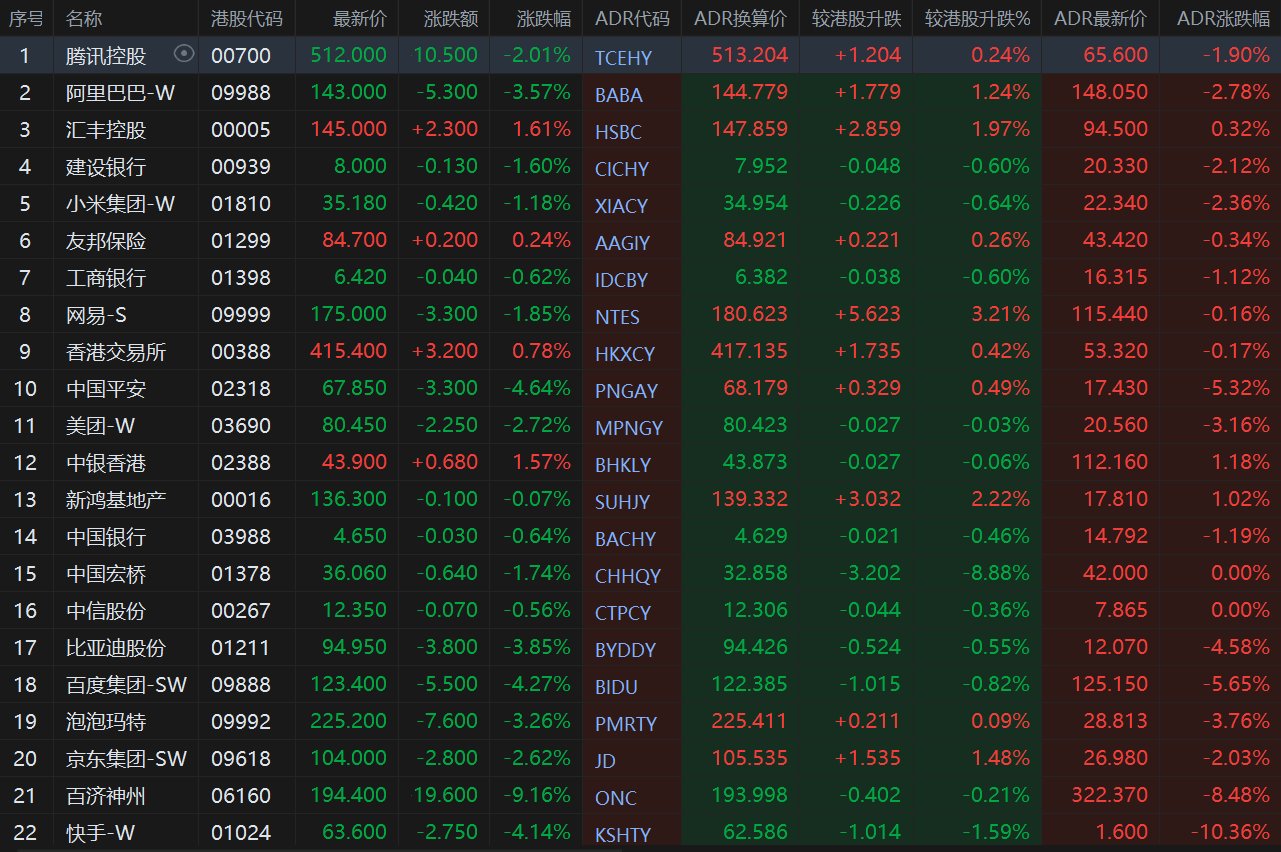The width and height of the screenshot is (1281, 852).
Task: Select the 小米集团-W stock name
Action: 121,204
